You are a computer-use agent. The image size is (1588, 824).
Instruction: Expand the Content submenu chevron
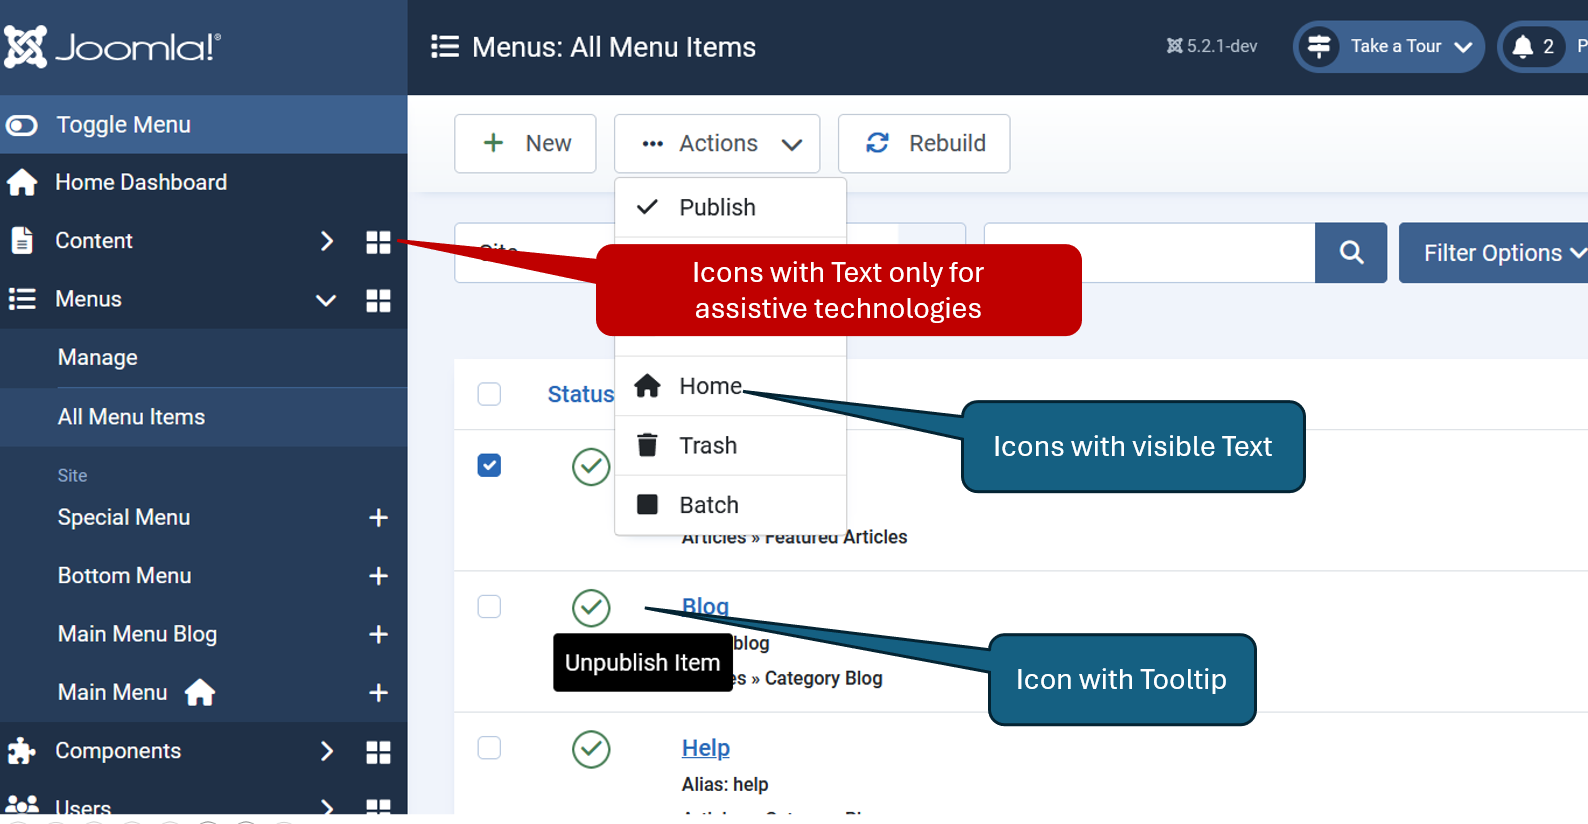(x=326, y=241)
